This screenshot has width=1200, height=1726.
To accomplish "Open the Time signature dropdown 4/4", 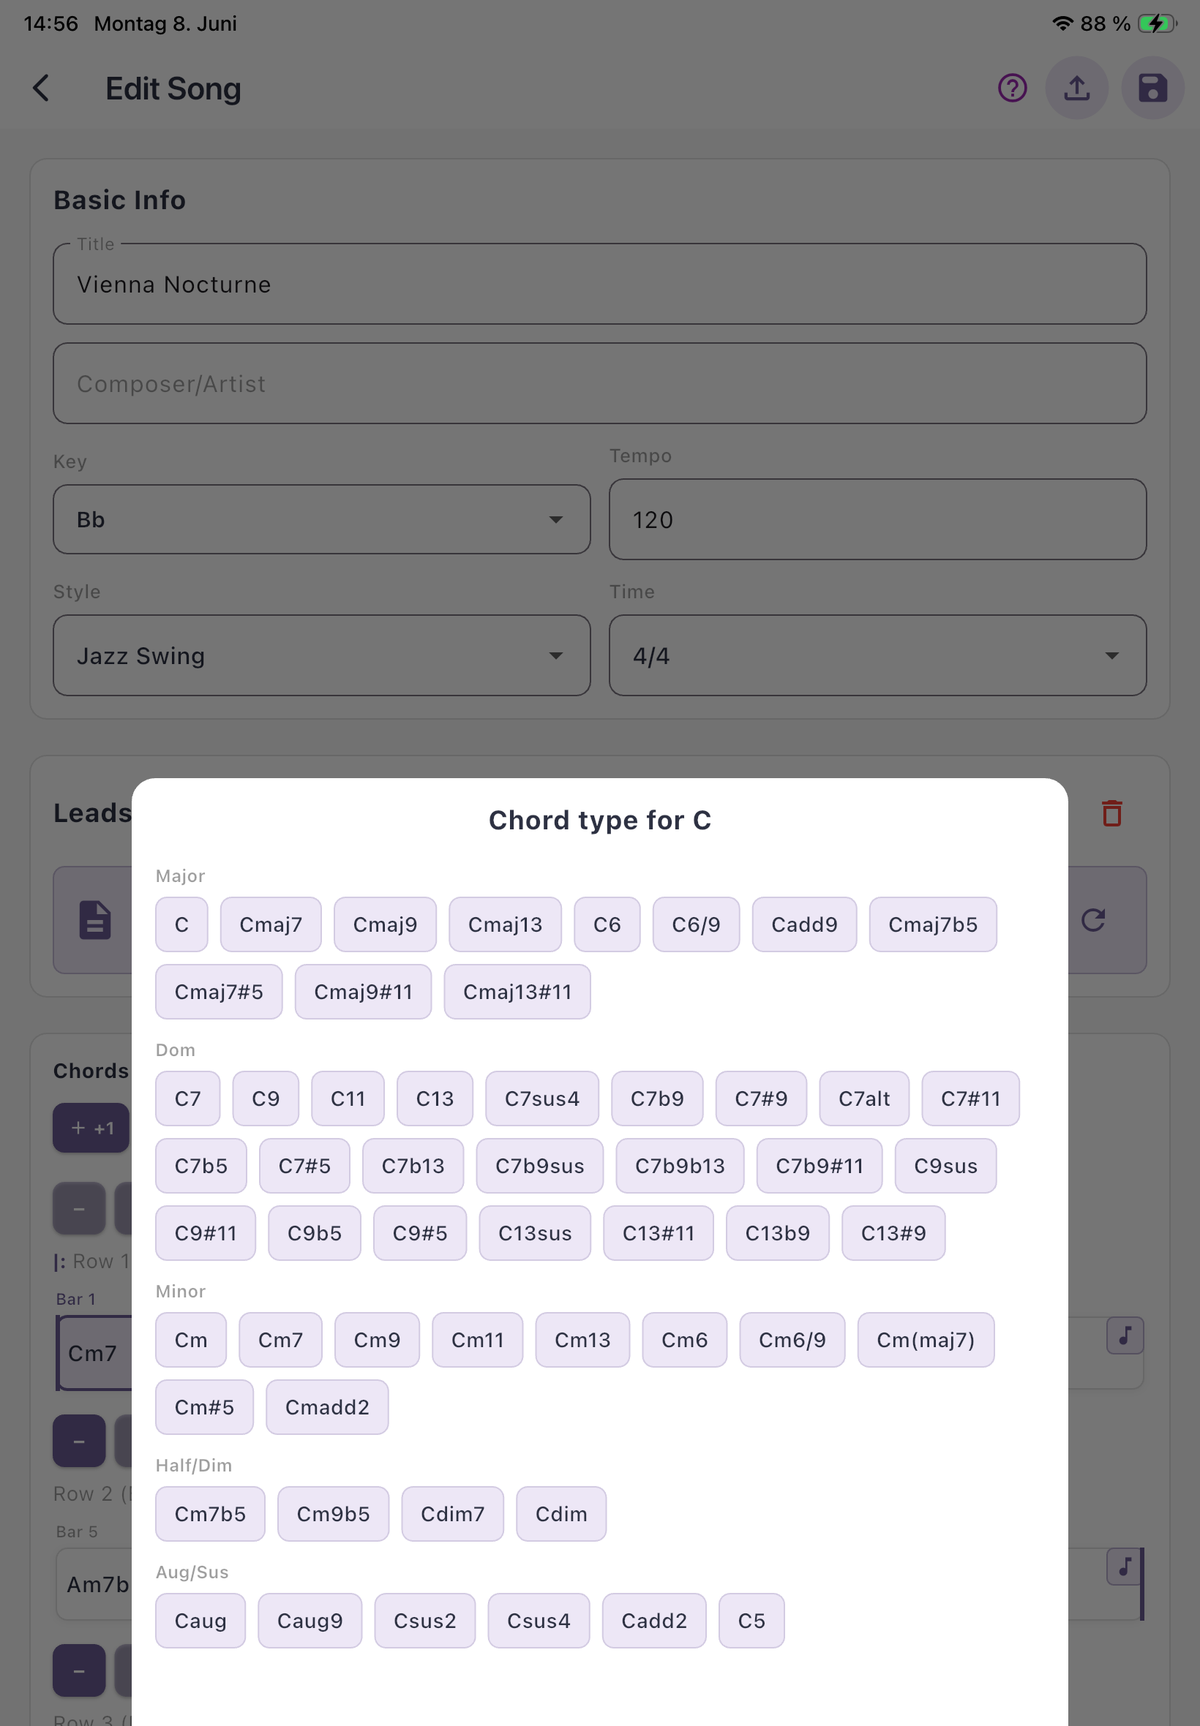I will tap(878, 655).
